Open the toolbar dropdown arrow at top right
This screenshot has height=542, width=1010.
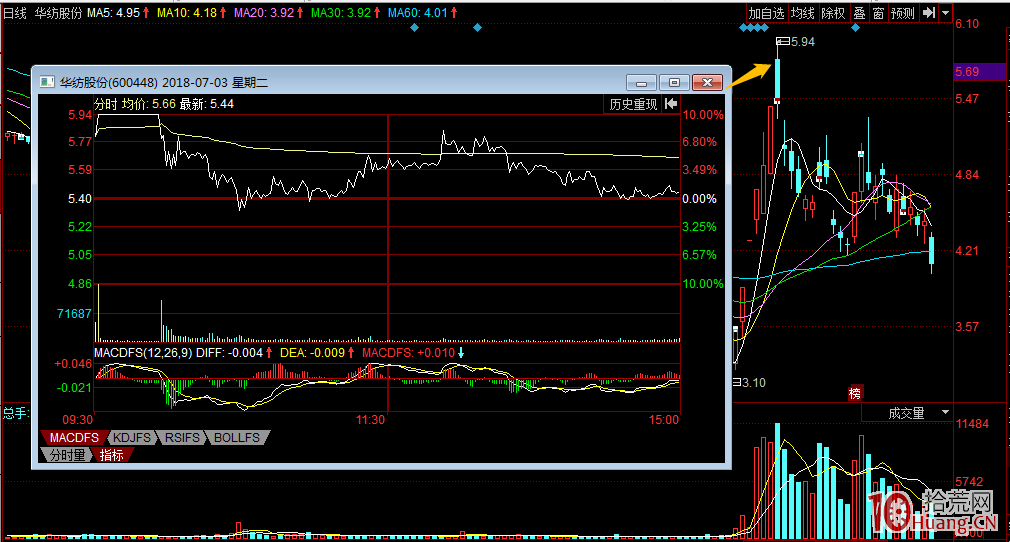click(945, 13)
